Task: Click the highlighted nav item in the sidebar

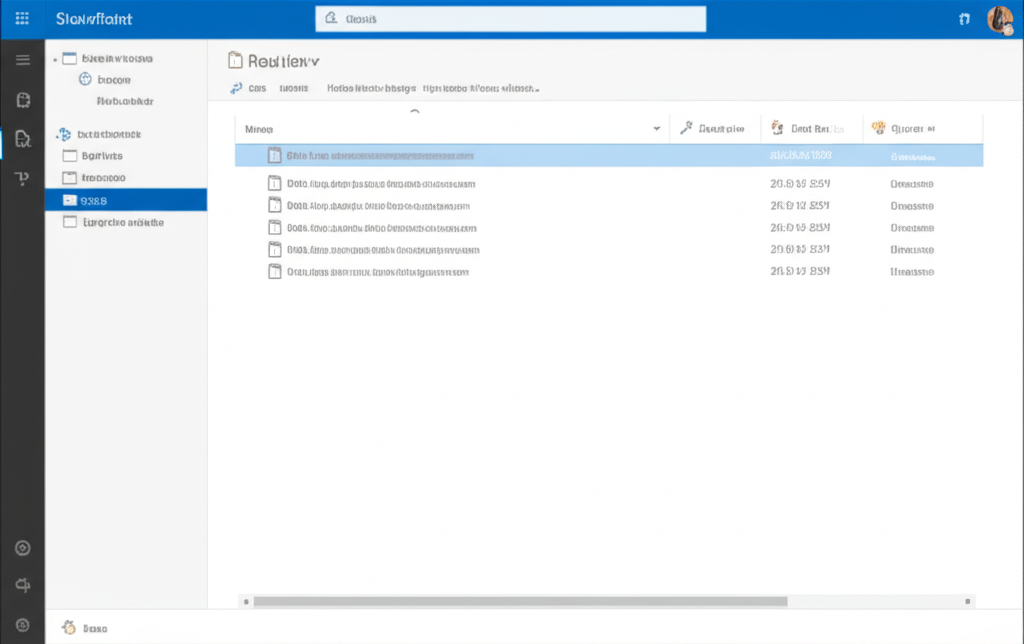Action: tap(127, 199)
